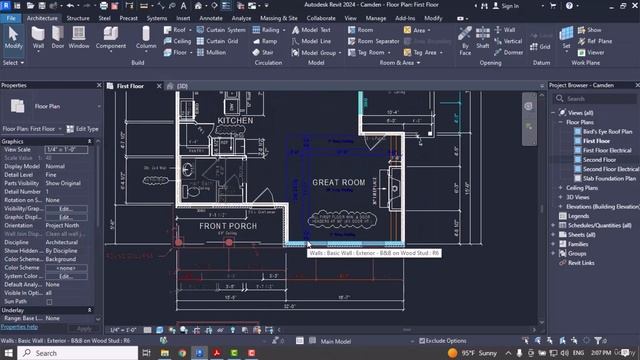The width and height of the screenshot is (640, 360).
Task: Toggle the Sun Path checkbox
Action: coord(49,302)
